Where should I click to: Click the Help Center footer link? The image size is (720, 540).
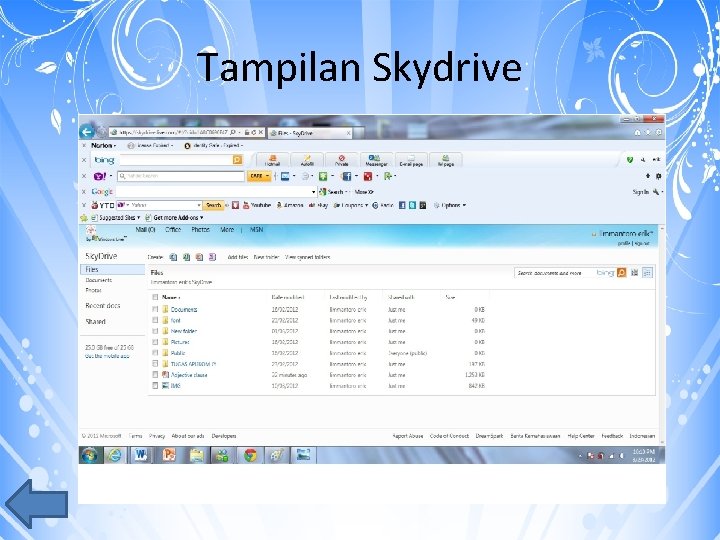point(581,436)
